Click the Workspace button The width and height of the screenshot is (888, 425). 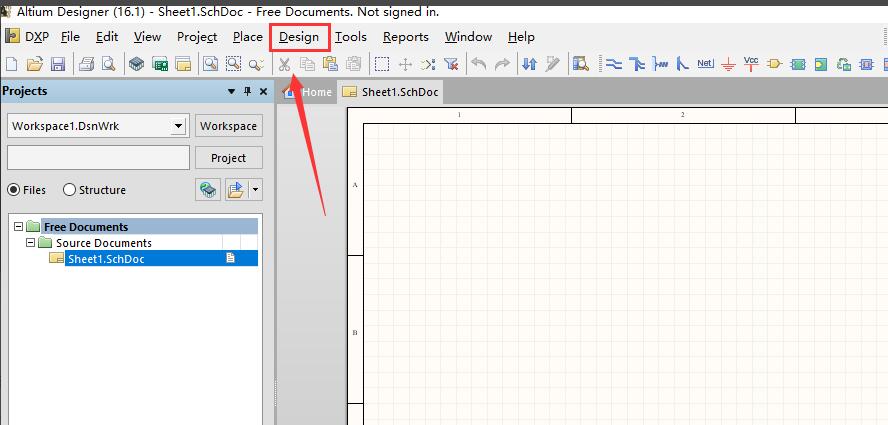(x=229, y=126)
